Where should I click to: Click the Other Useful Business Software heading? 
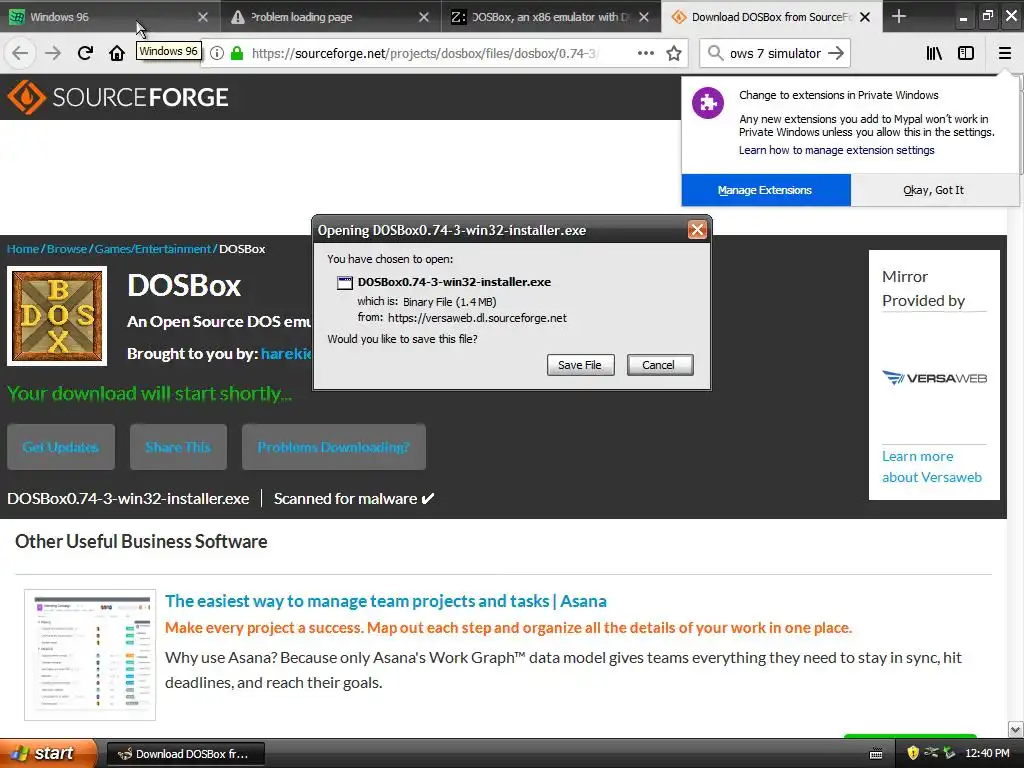141,541
